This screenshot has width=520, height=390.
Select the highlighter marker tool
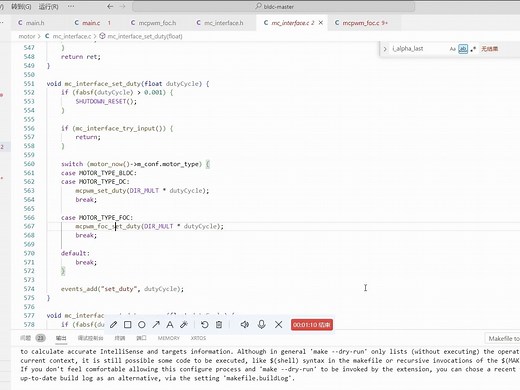[184, 324]
